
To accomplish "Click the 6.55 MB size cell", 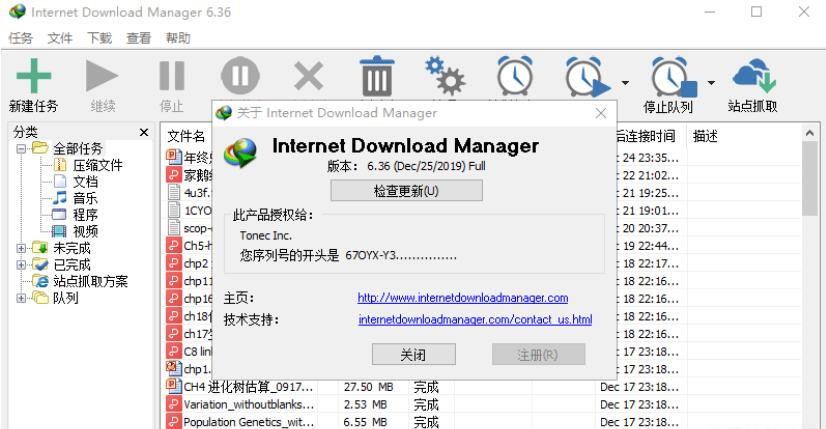I will 365,422.
